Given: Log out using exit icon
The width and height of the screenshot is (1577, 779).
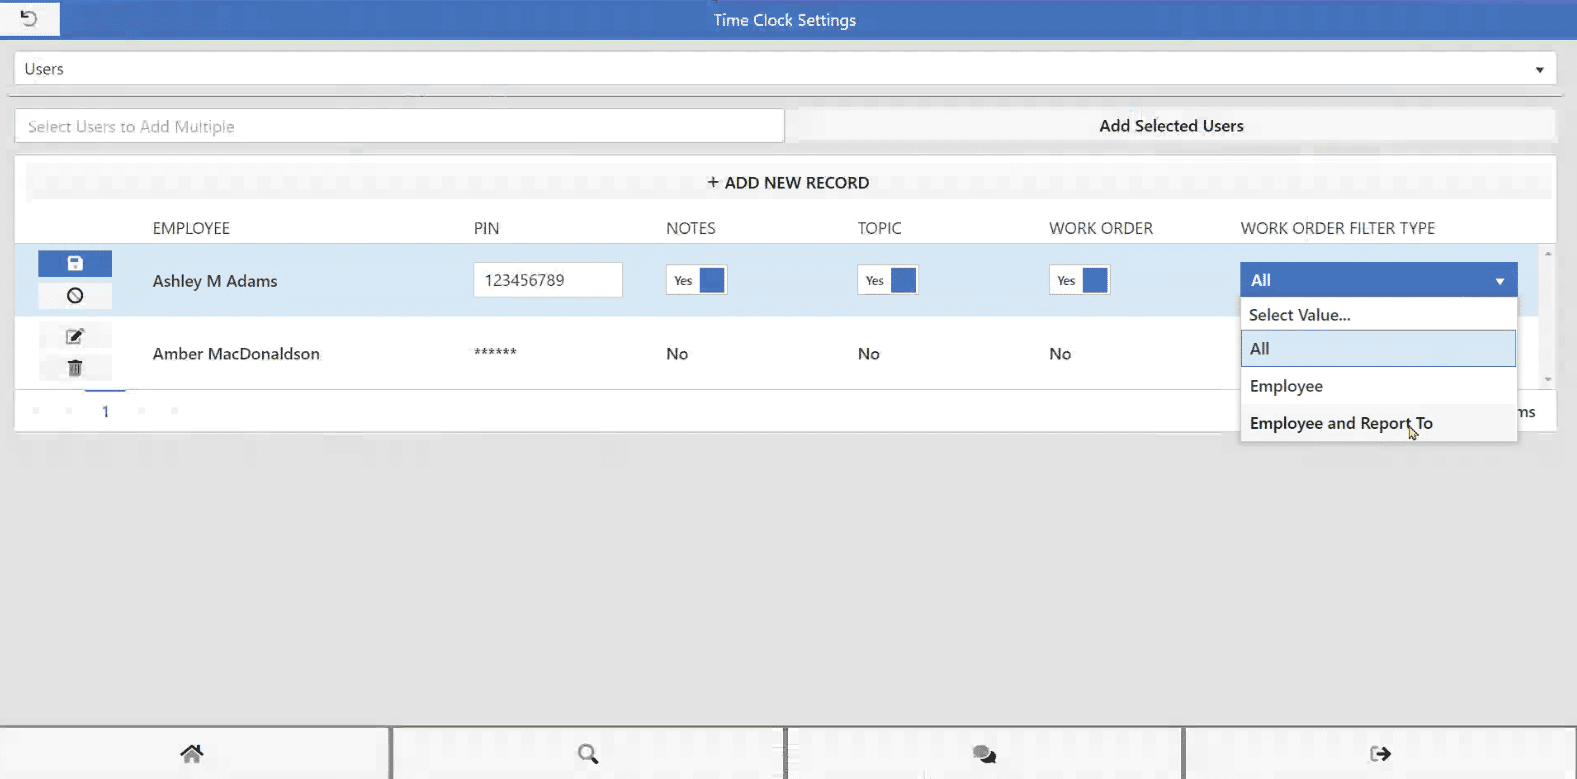Looking at the screenshot, I should click(x=1380, y=753).
